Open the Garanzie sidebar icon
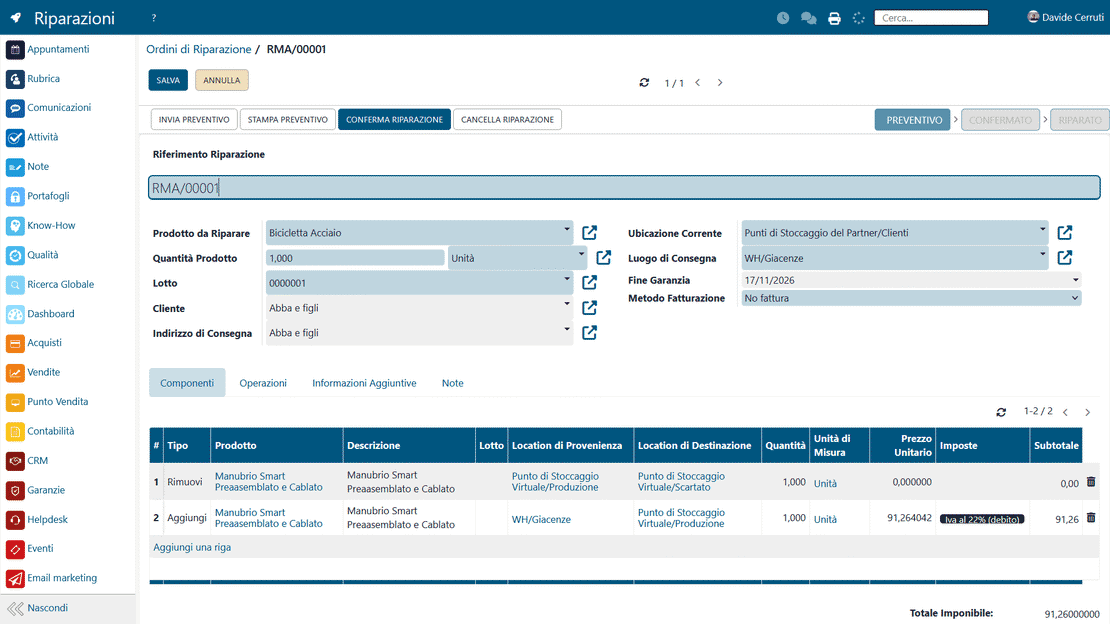 point(15,491)
